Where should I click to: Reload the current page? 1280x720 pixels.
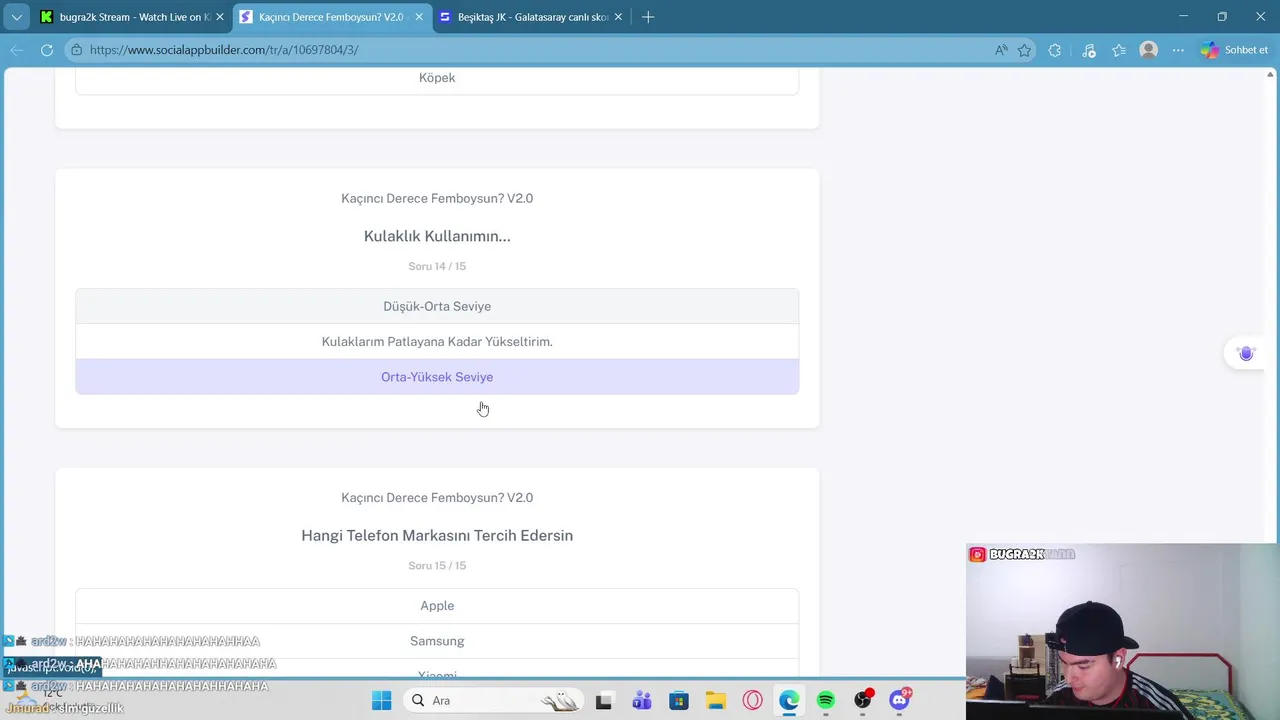pyautogui.click(x=46, y=50)
